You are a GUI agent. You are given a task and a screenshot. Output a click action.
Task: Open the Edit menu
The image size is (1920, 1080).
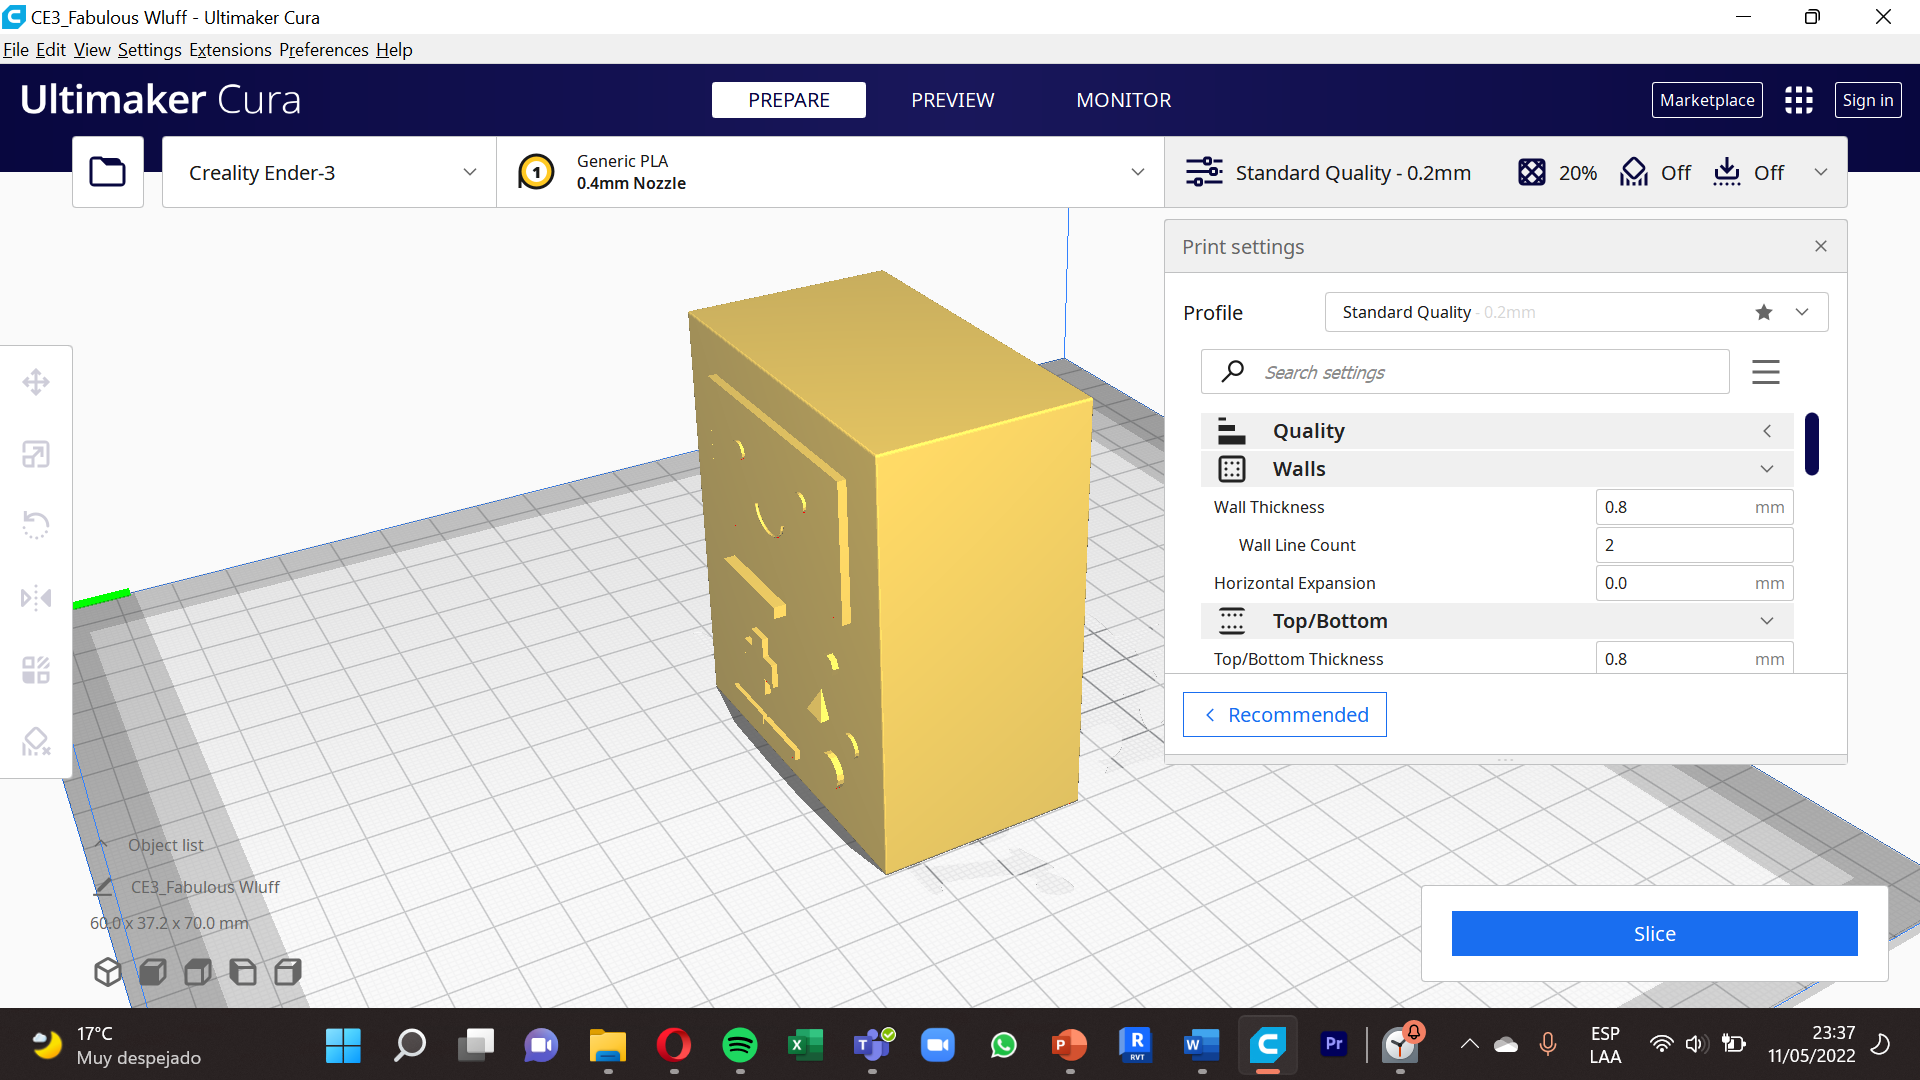point(50,50)
